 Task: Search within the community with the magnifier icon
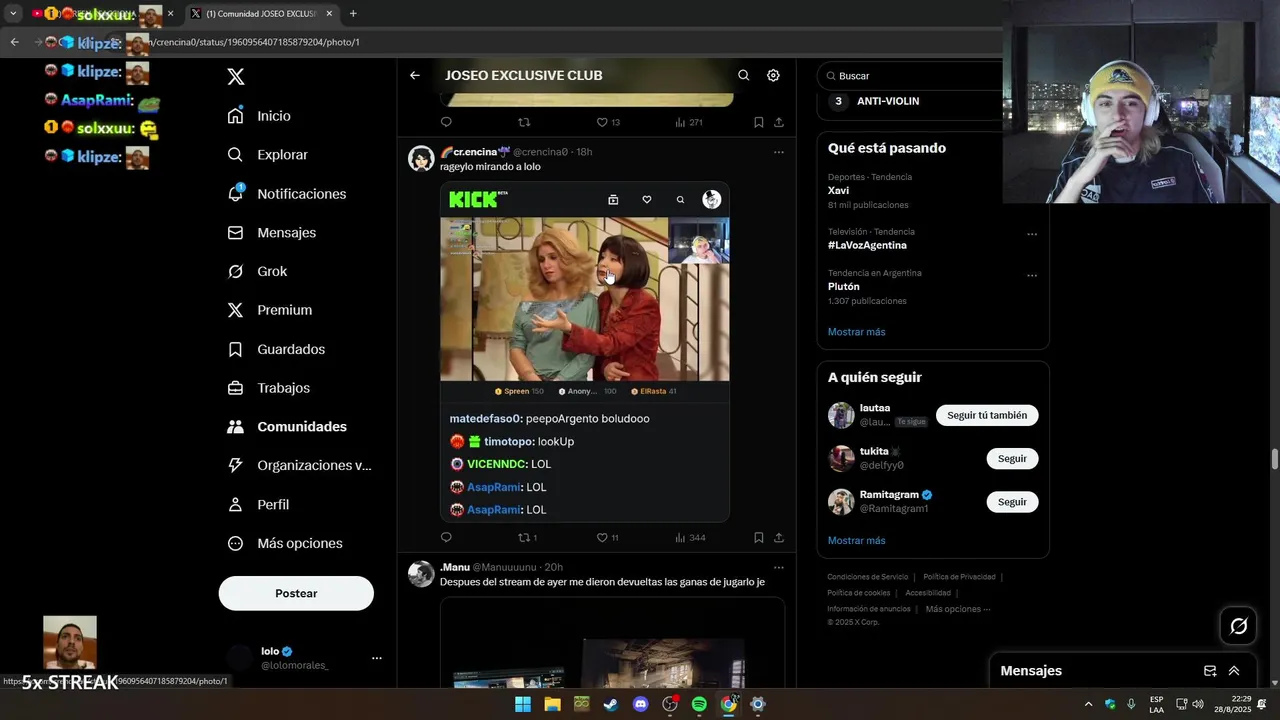(x=743, y=75)
